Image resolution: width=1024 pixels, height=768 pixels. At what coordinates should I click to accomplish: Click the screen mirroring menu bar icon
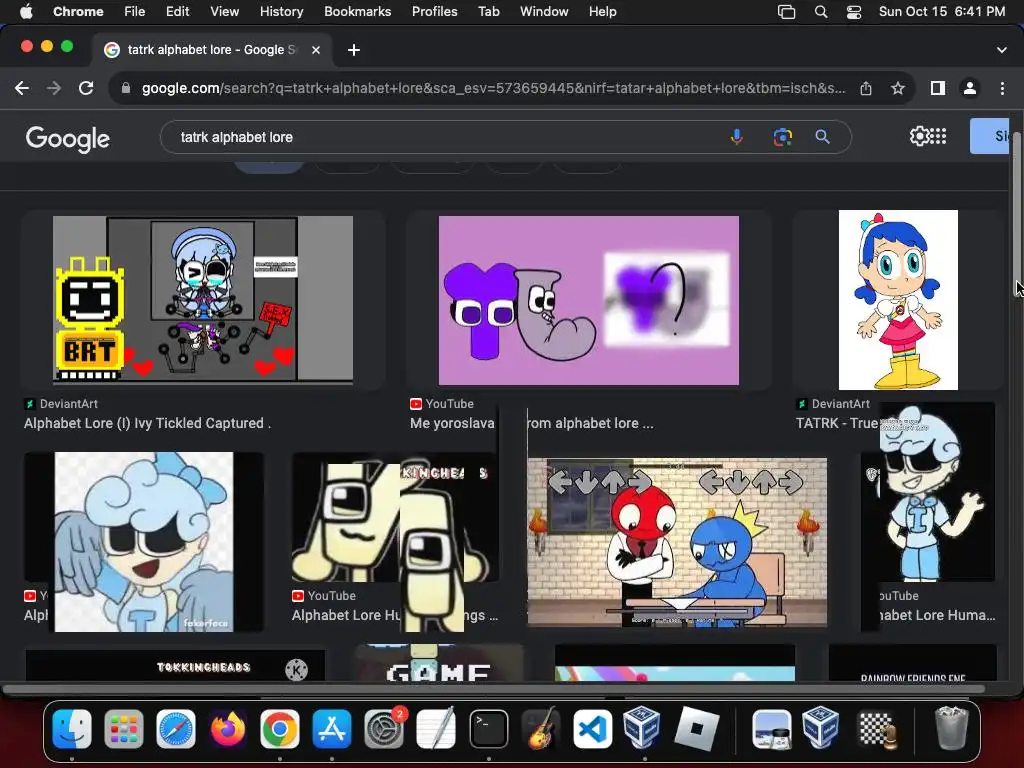click(786, 12)
